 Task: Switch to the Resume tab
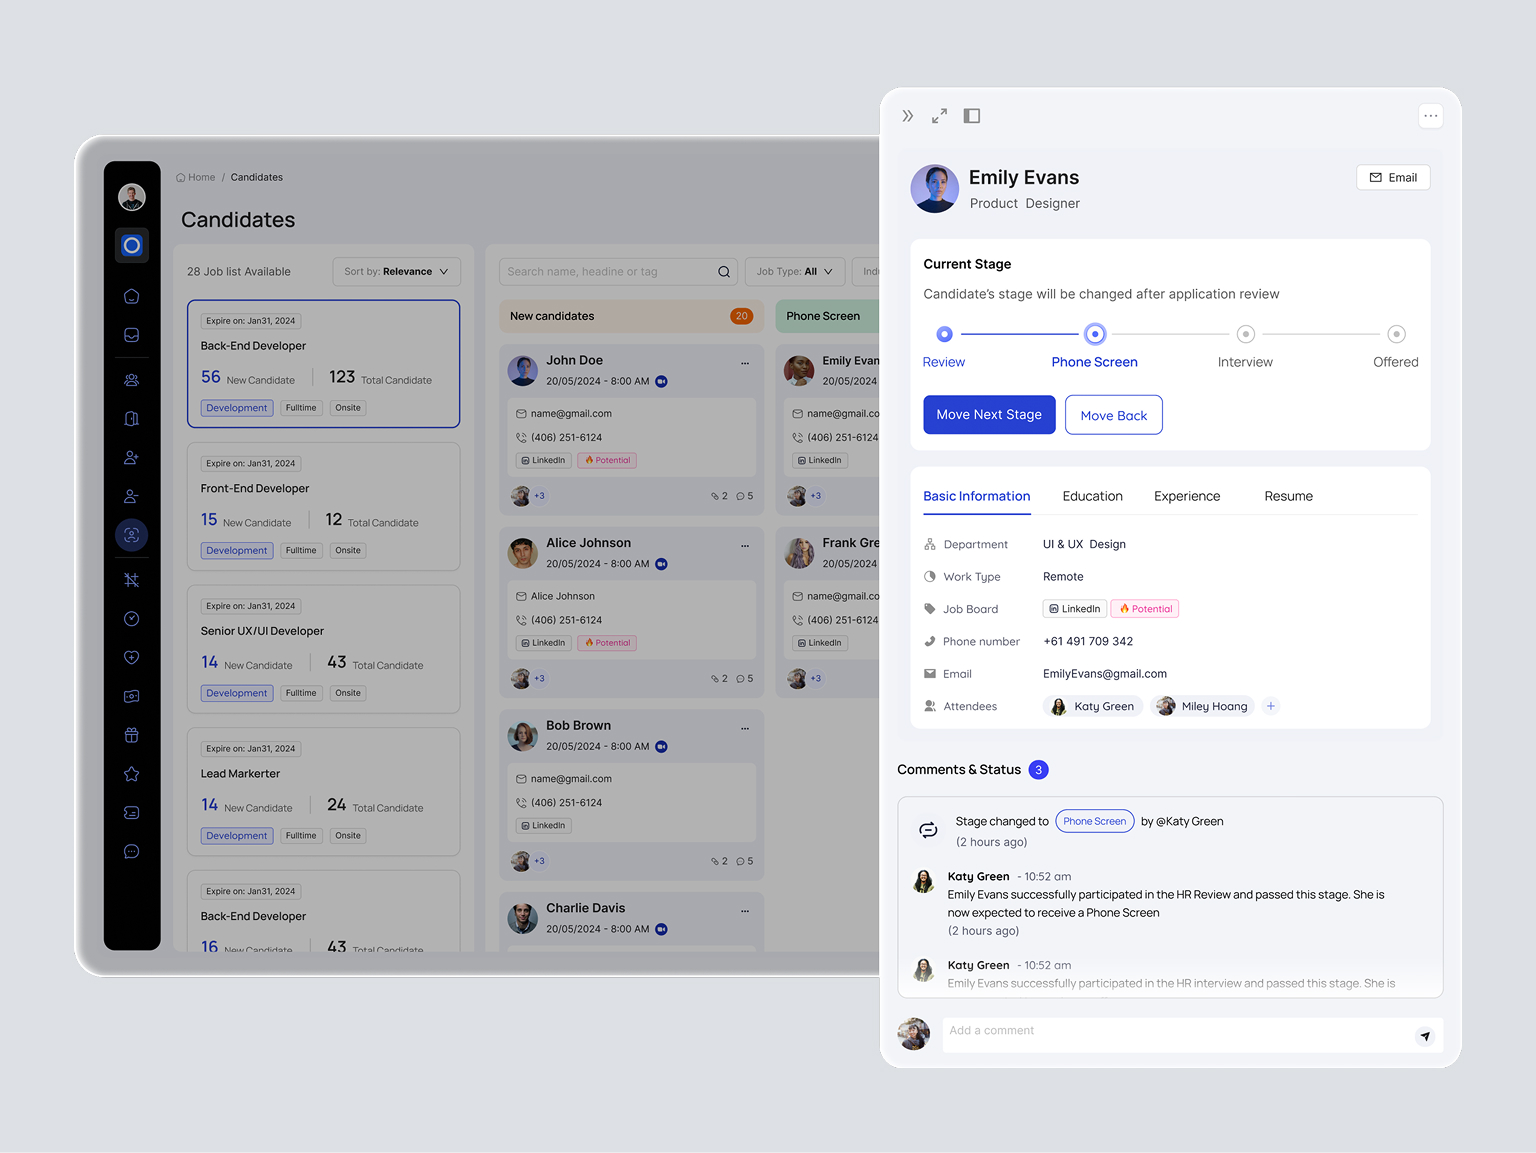(1288, 496)
